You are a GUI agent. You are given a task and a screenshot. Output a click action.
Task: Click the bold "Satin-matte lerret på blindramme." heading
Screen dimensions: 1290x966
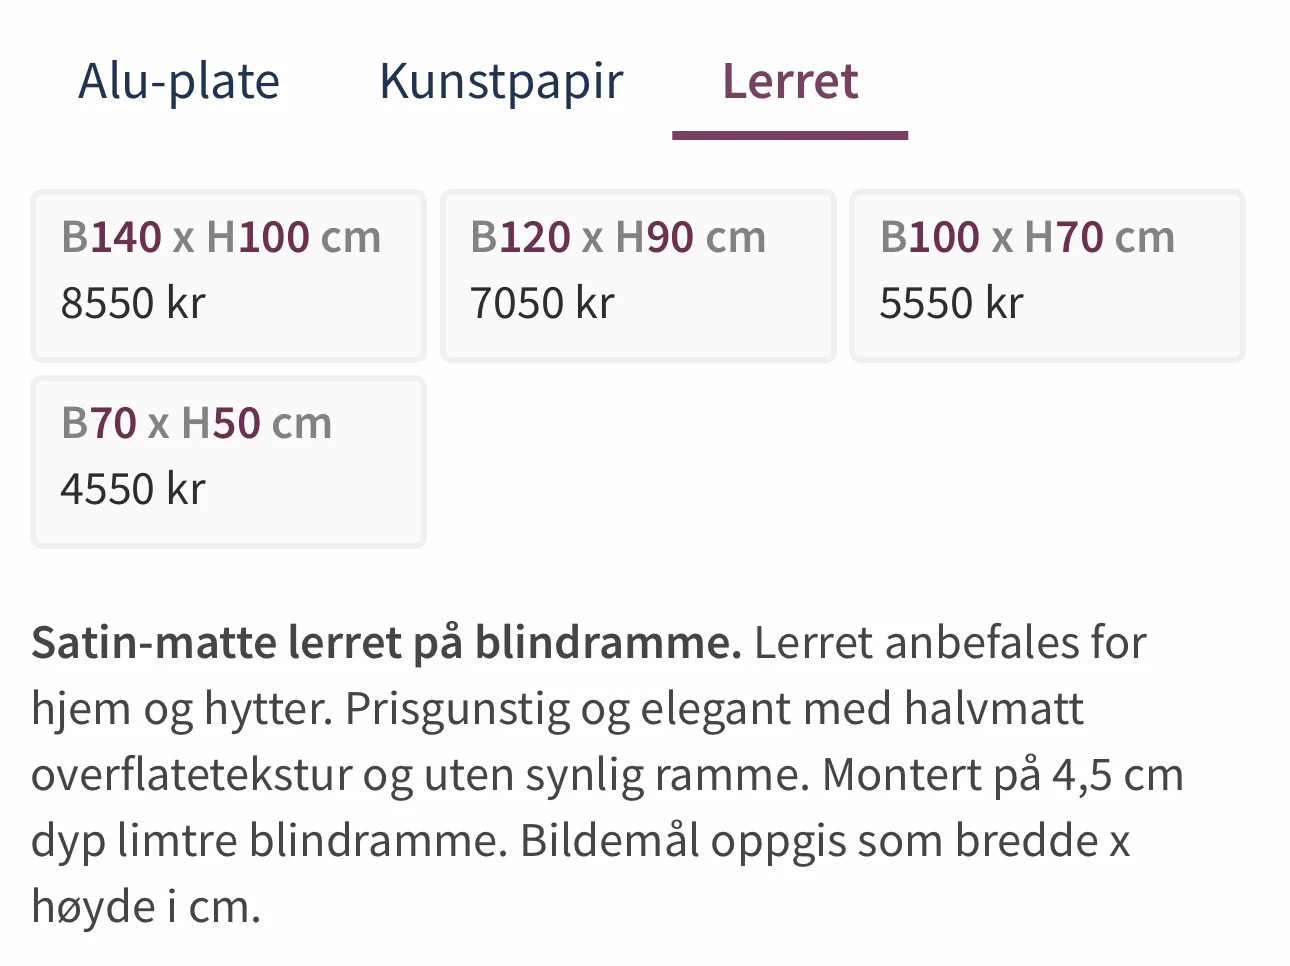[x=386, y=643]
